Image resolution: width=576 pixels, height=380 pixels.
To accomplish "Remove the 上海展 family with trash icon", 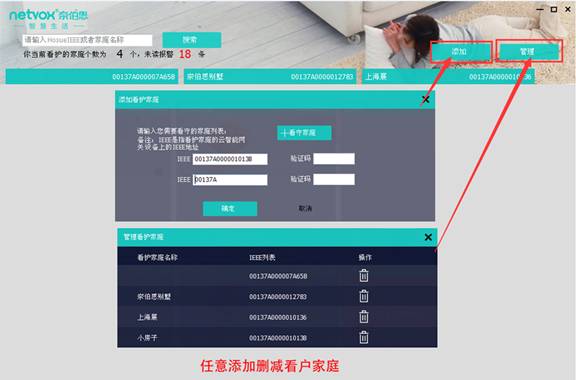I will tap(364, 317).
